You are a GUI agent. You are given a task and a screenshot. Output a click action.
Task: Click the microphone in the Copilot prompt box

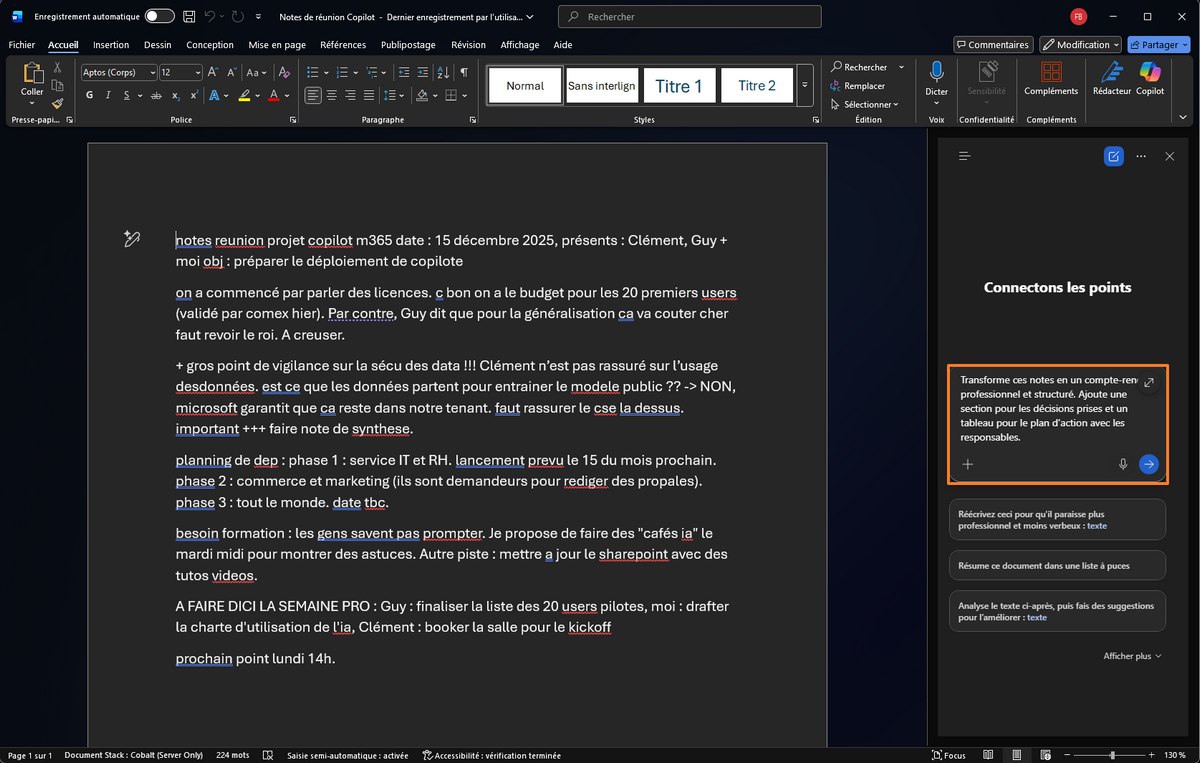point(1123,464)
